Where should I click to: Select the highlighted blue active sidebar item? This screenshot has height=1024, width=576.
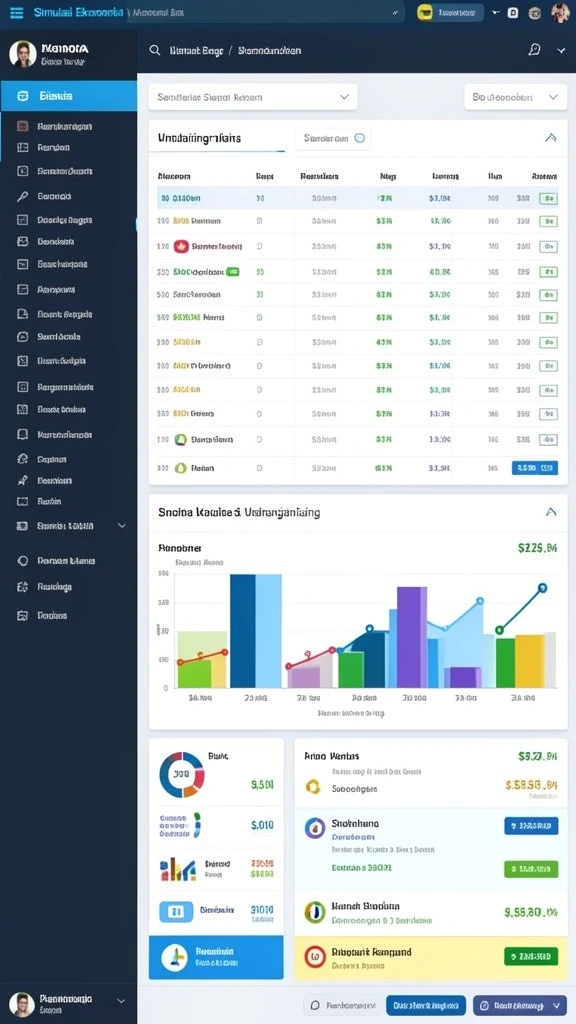(69, 96)
